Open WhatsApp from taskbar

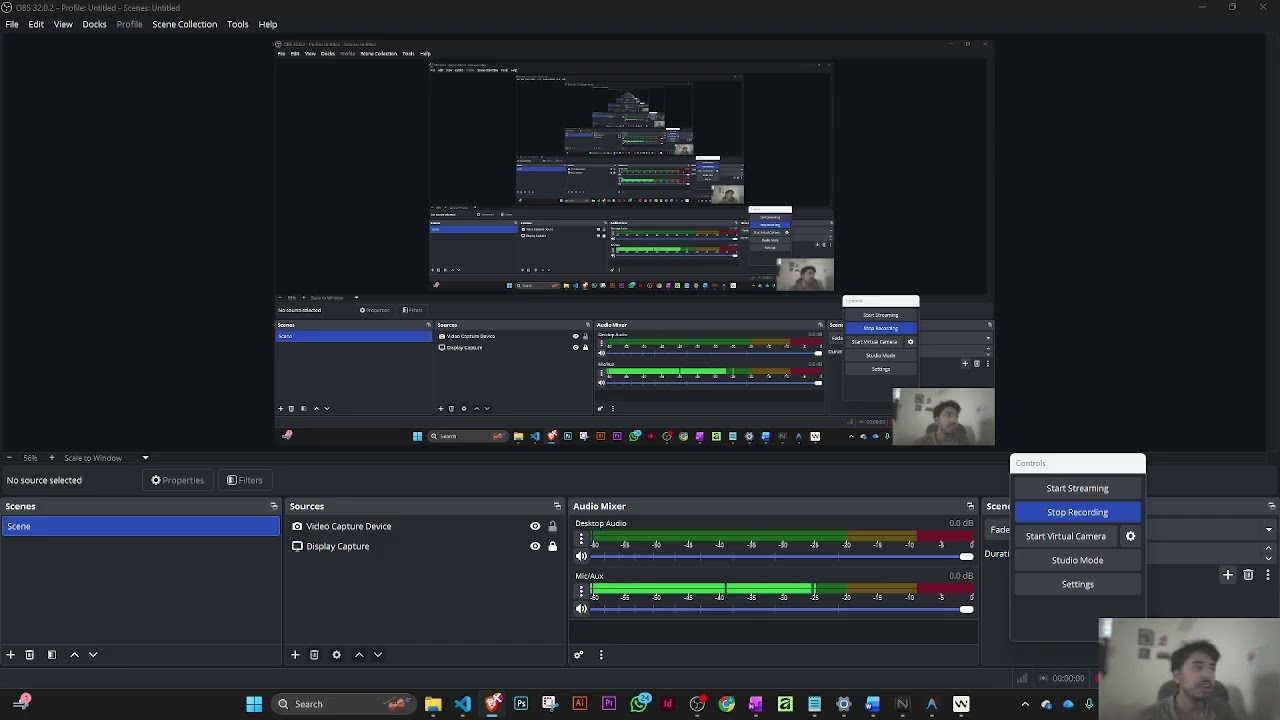(639, 704)
